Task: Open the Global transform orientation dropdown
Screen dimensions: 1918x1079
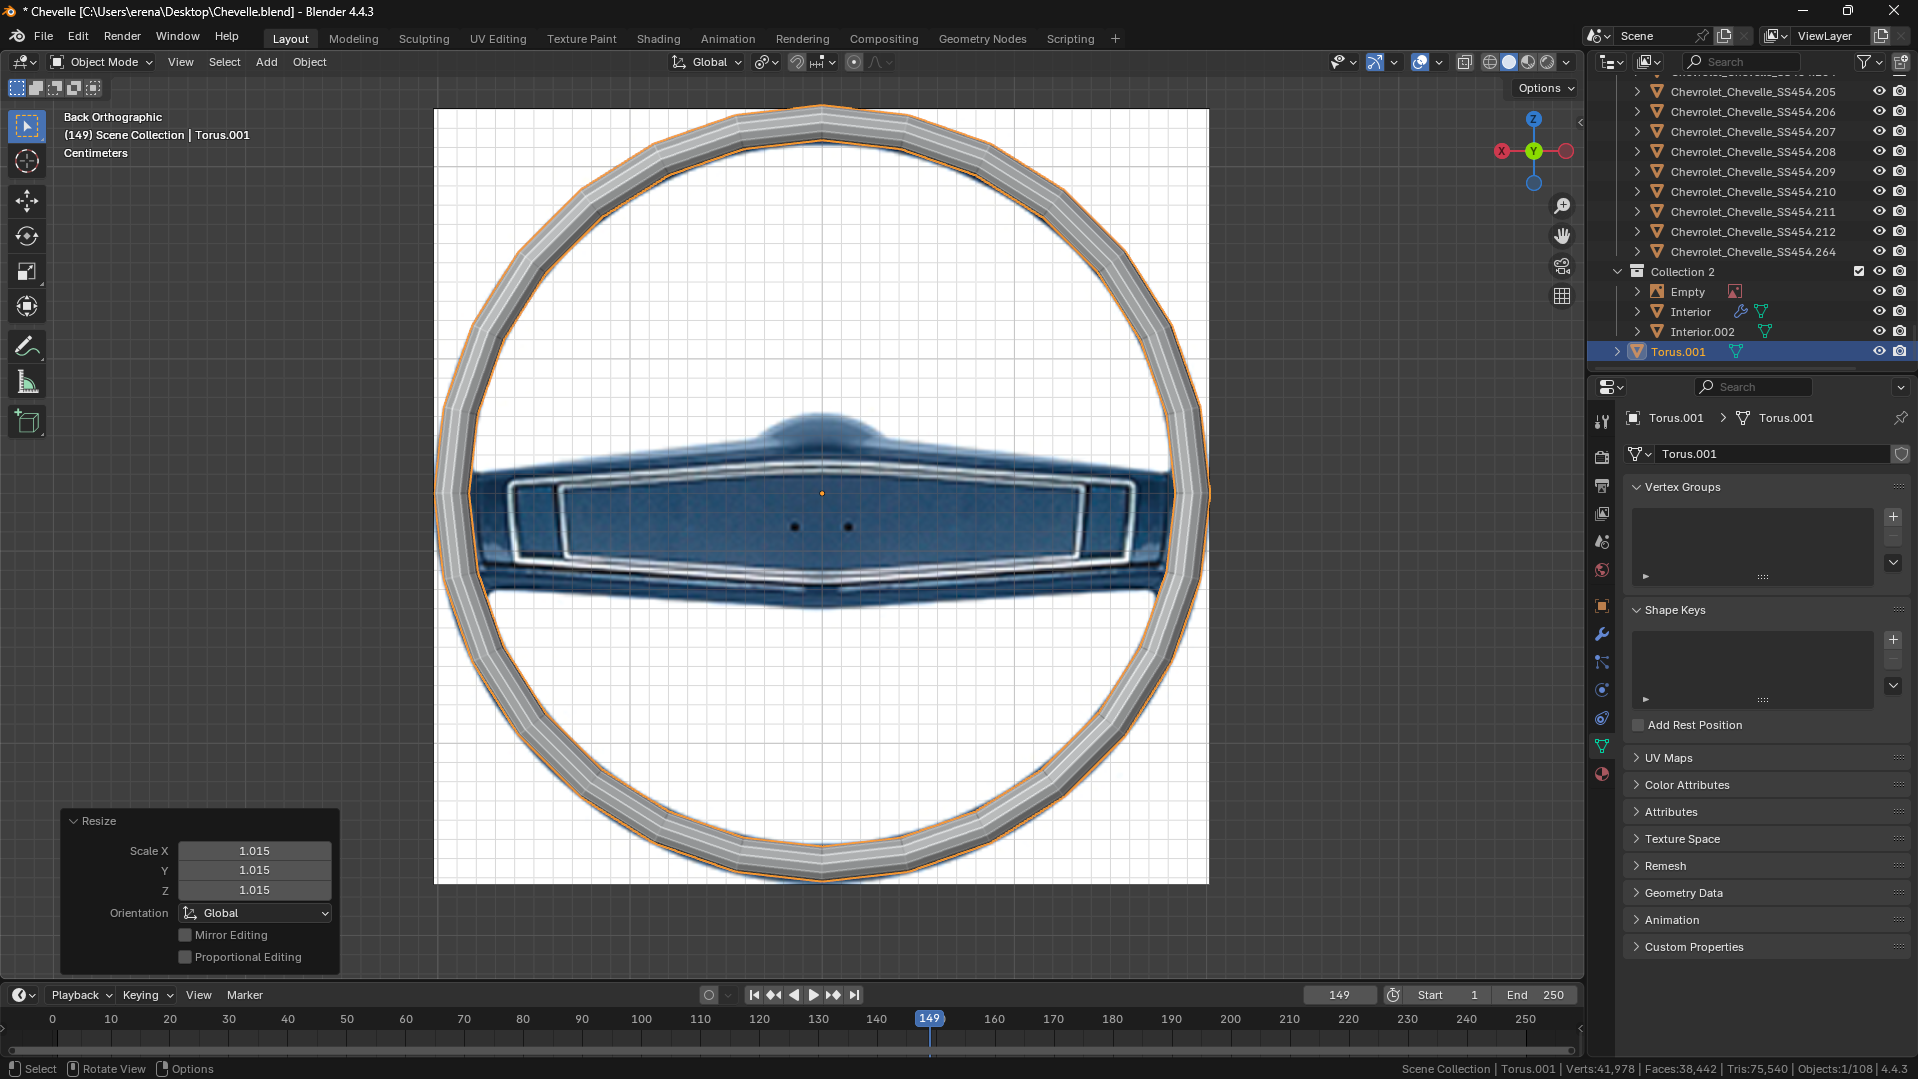Action: click(x=707, y=62)
